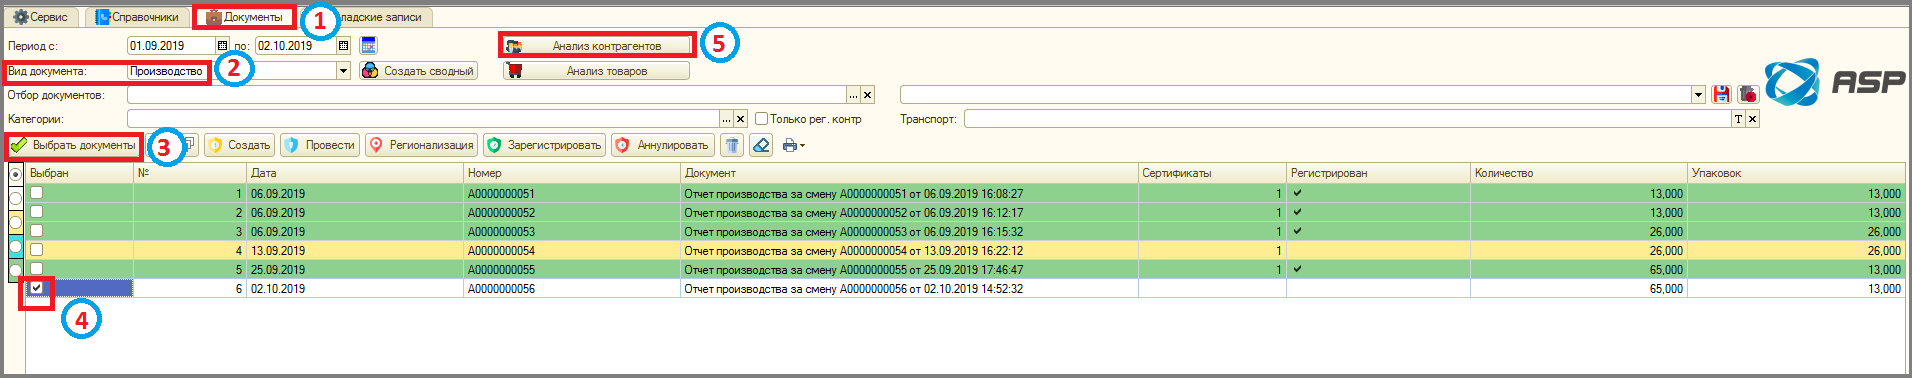
Task: Click registered checkmark in A0000000051 row
Action: [1297, 193]
